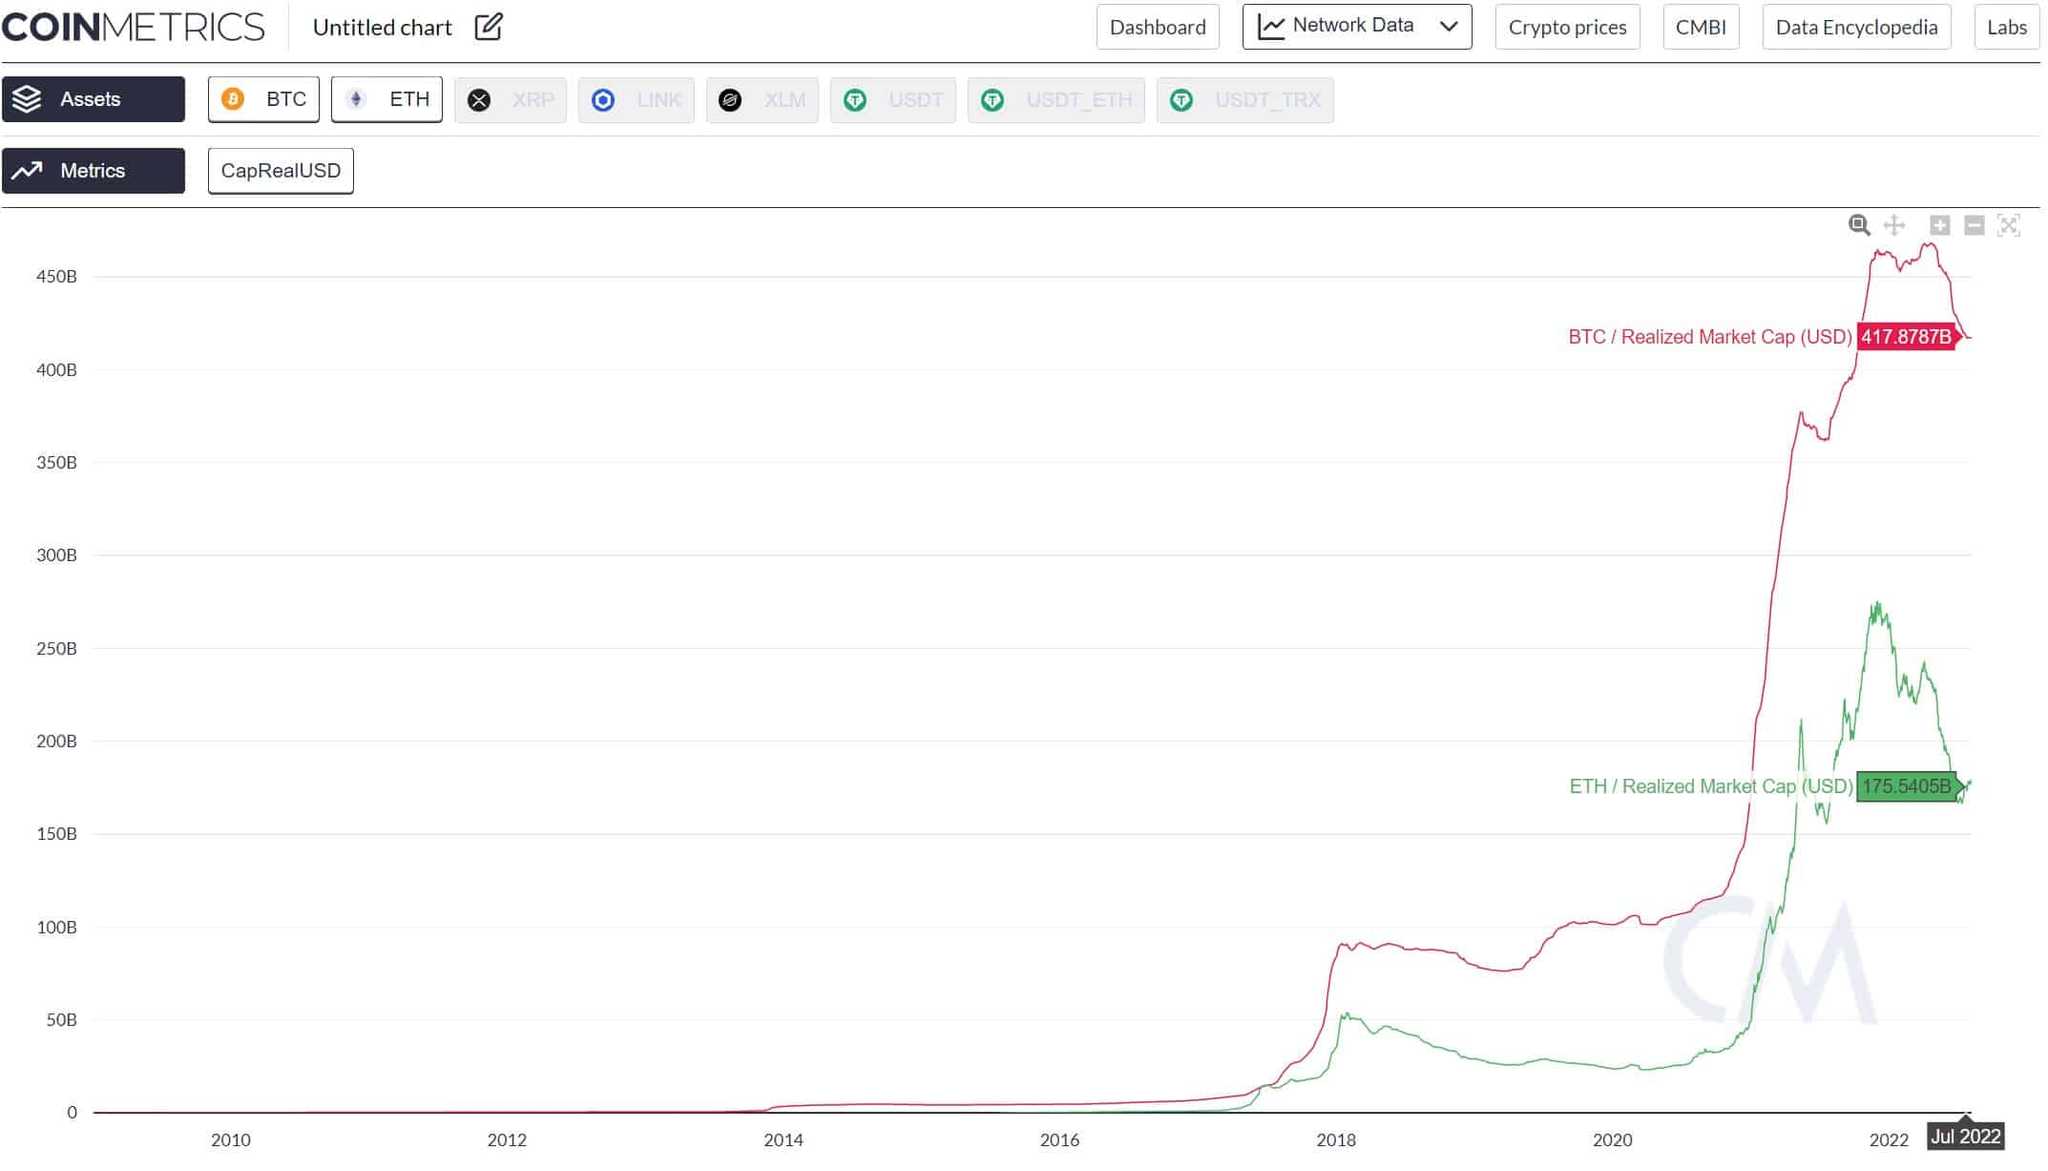Enable the USDT_TRX asset
The image size is (2048, 1171).
point(1245,100)
